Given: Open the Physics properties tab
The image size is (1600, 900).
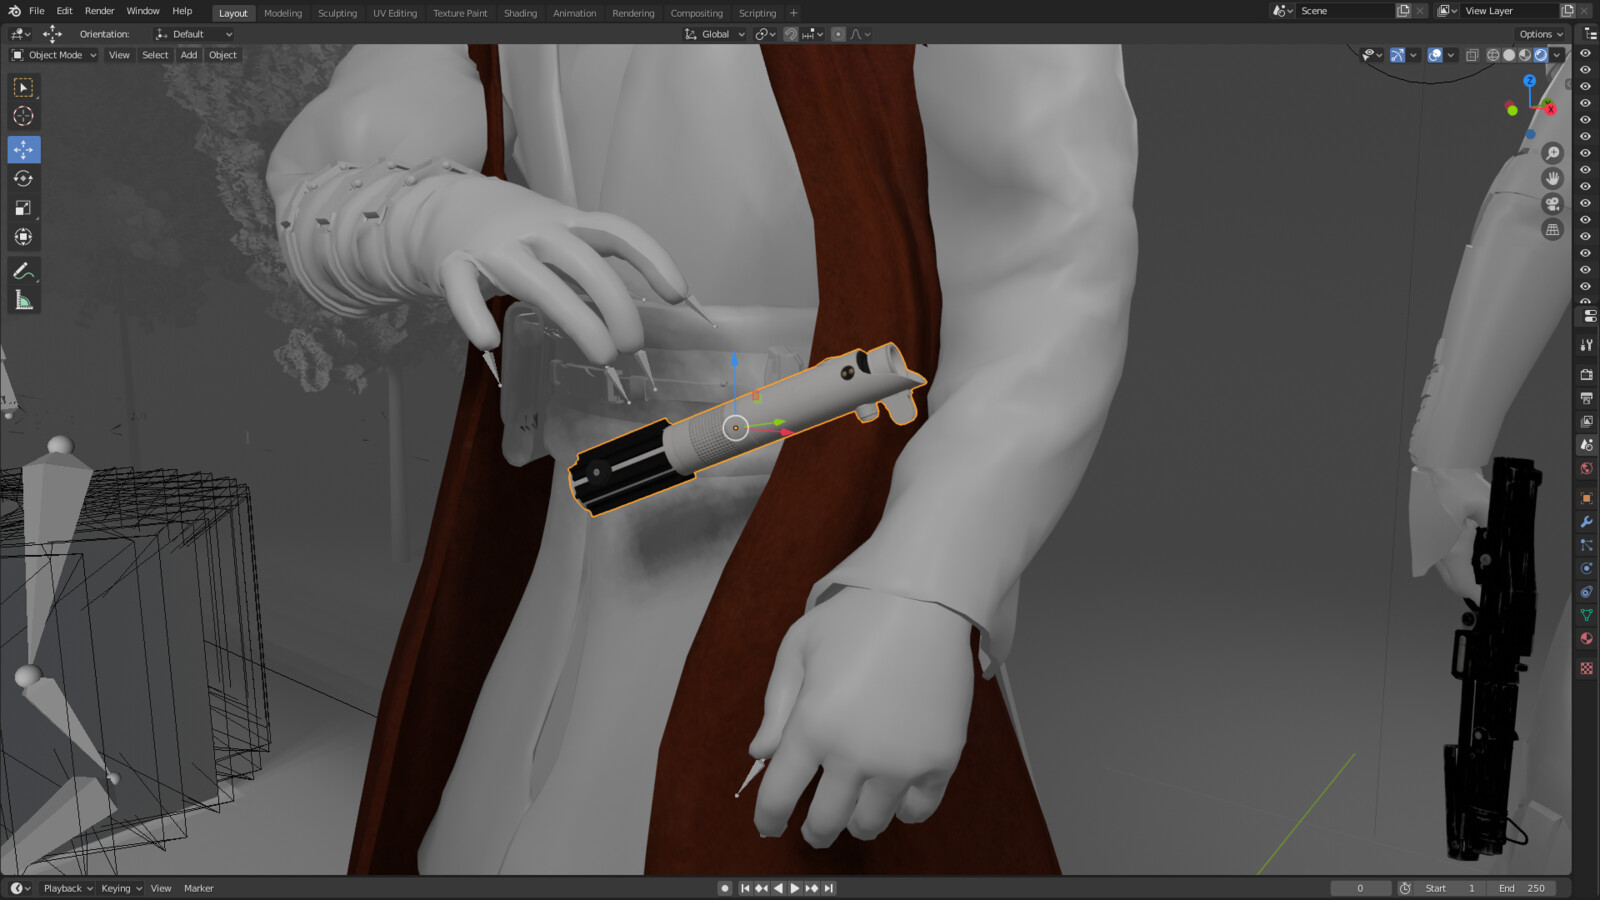Looking at the screenshot, I should pos(1586,568).
